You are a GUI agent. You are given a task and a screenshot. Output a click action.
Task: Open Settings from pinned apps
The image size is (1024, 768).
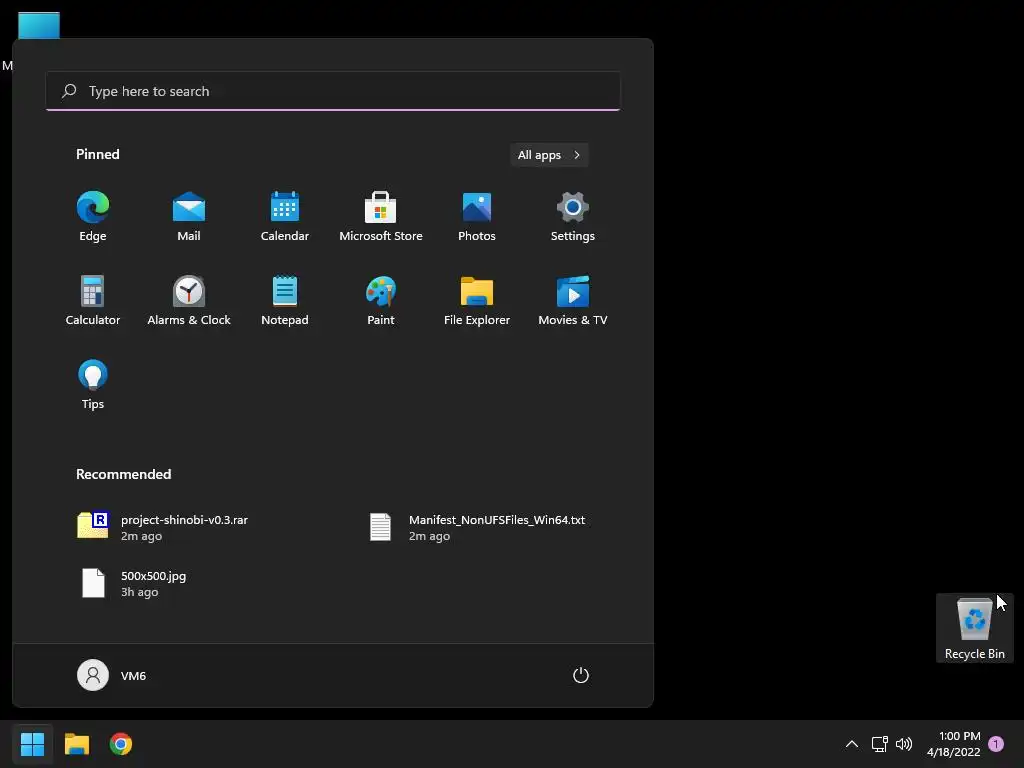click(x=573, y=217)
